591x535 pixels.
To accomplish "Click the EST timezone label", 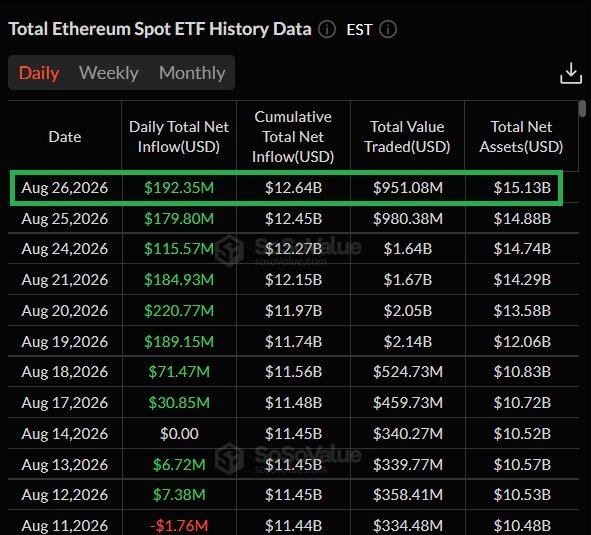I will [x=359, y=30].
